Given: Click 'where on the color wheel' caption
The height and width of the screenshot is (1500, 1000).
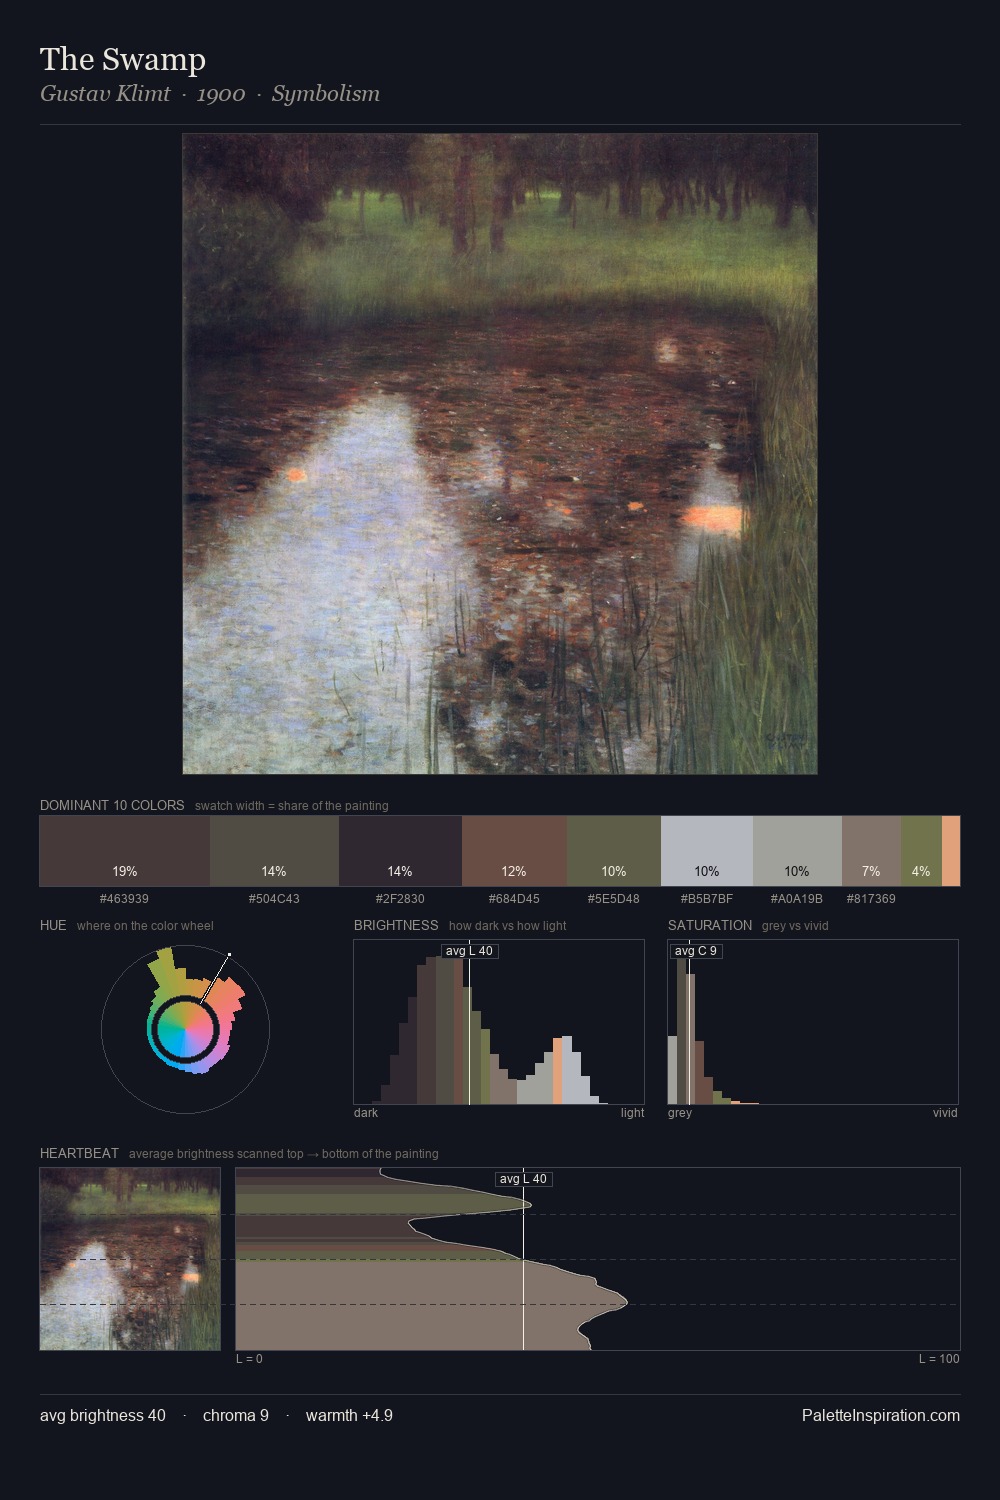Looking at the screenshot, I should pyautogui.click(x=145, y=926).
